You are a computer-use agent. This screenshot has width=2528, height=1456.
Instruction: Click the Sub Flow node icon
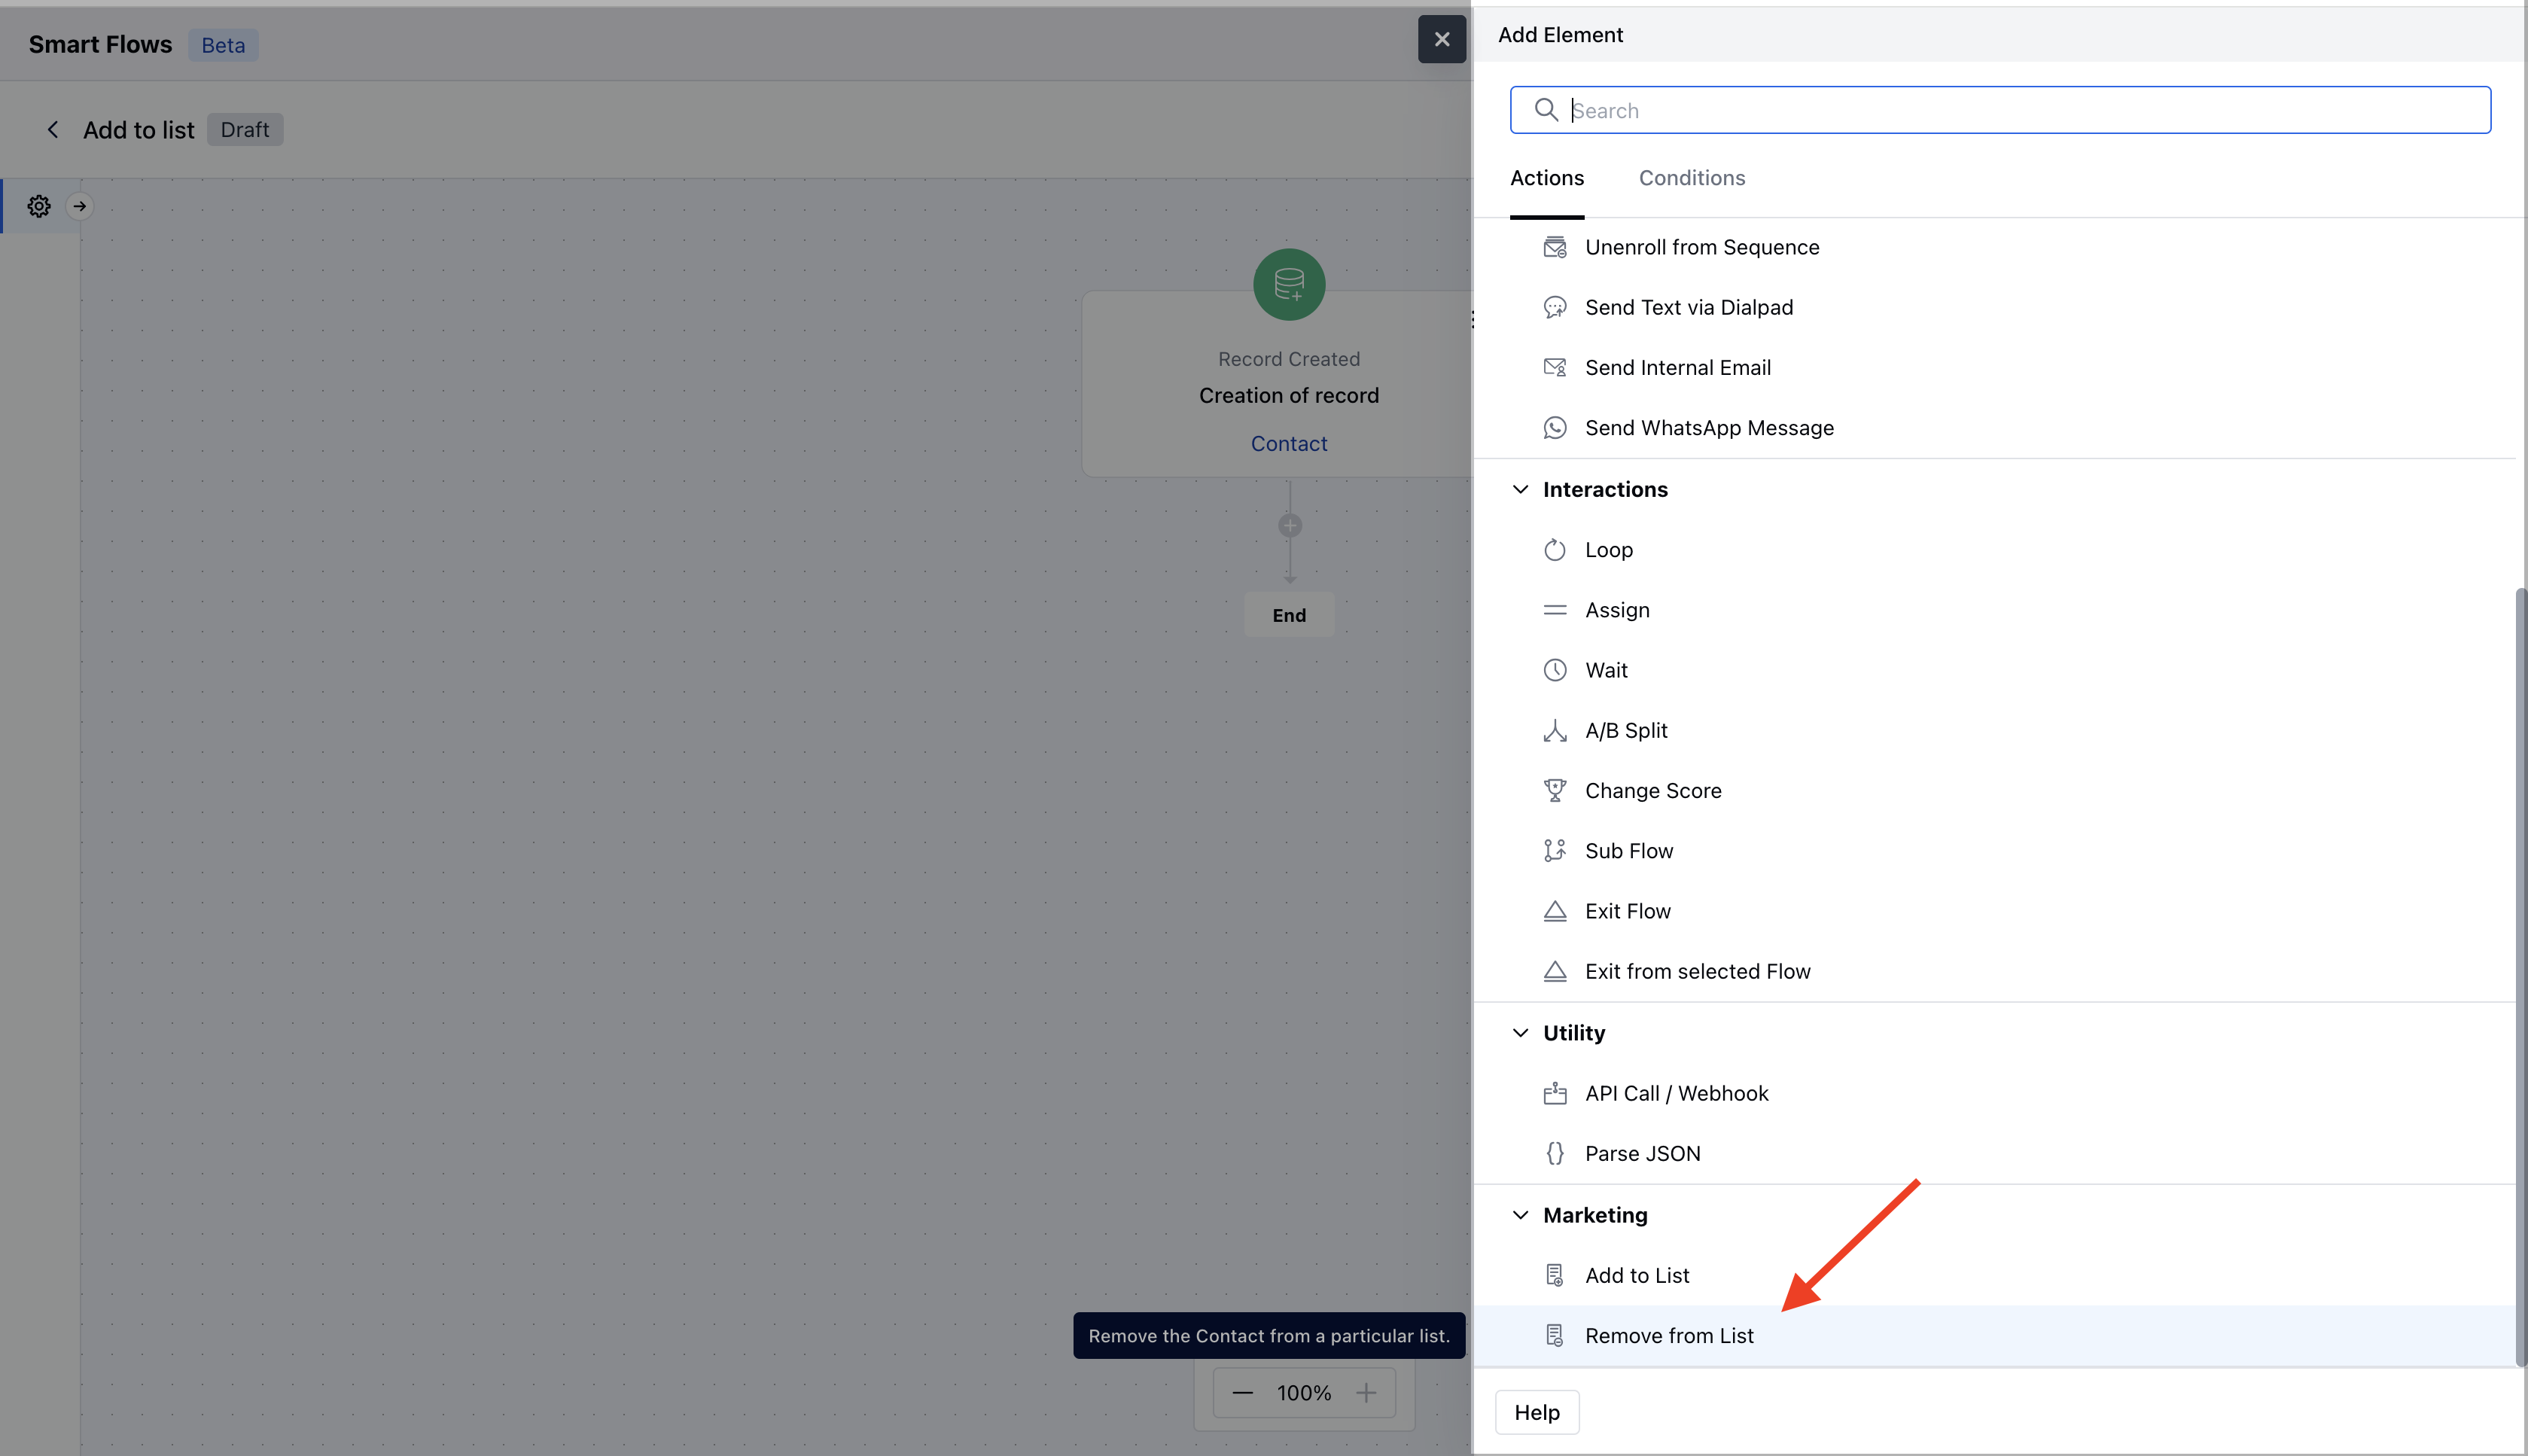1555,850
